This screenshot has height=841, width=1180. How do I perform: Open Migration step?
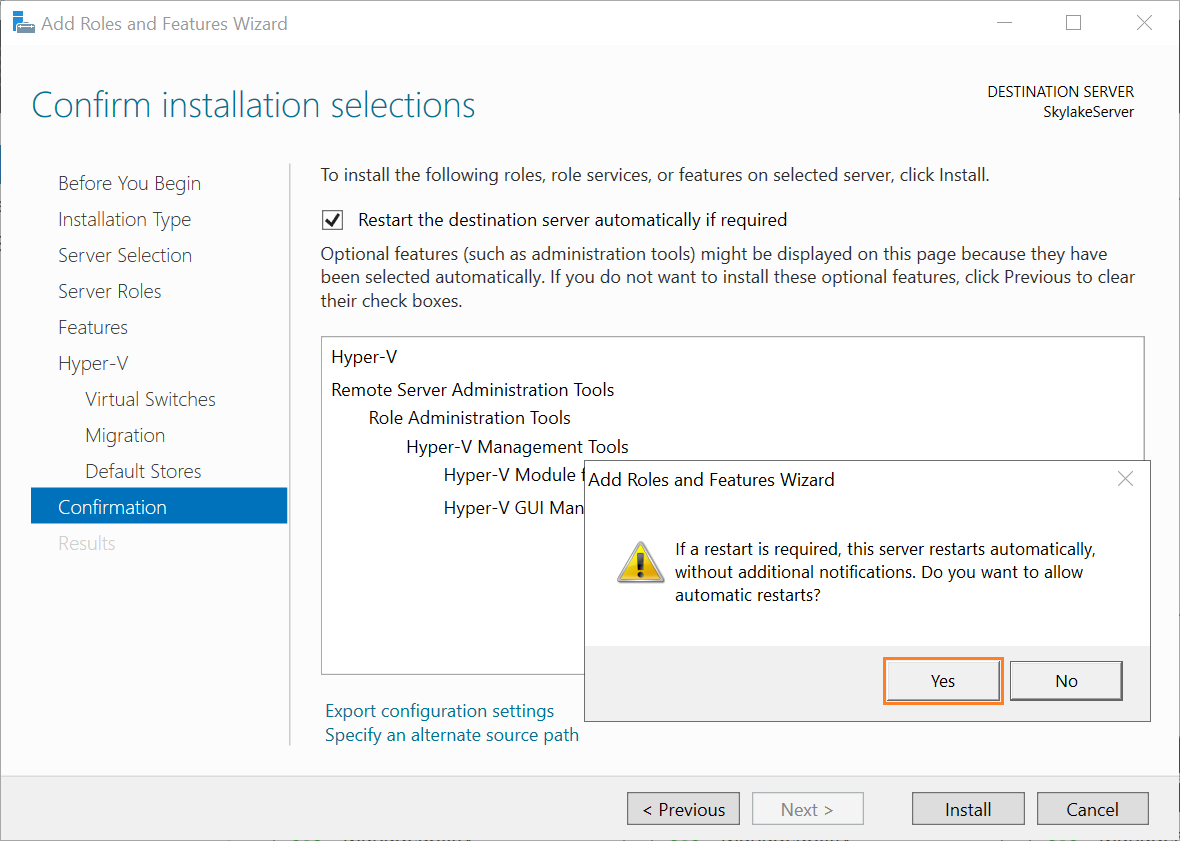125,436
